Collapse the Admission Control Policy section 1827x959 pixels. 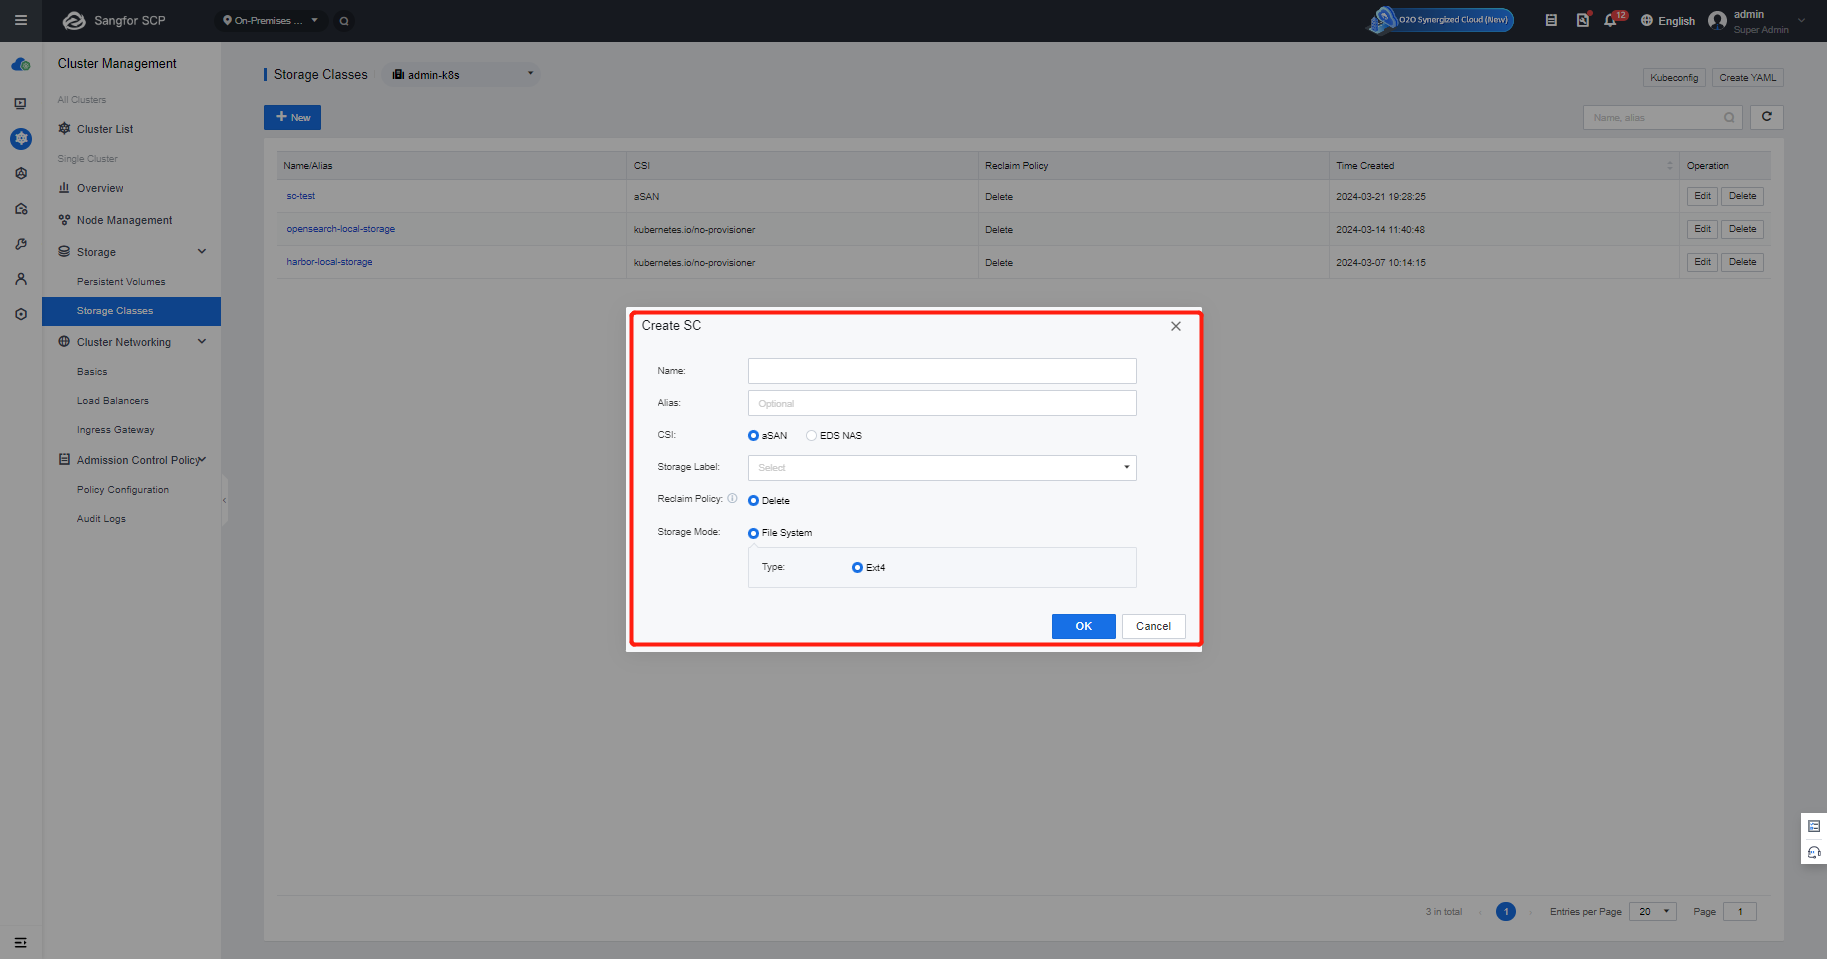[x=203, y=459]
